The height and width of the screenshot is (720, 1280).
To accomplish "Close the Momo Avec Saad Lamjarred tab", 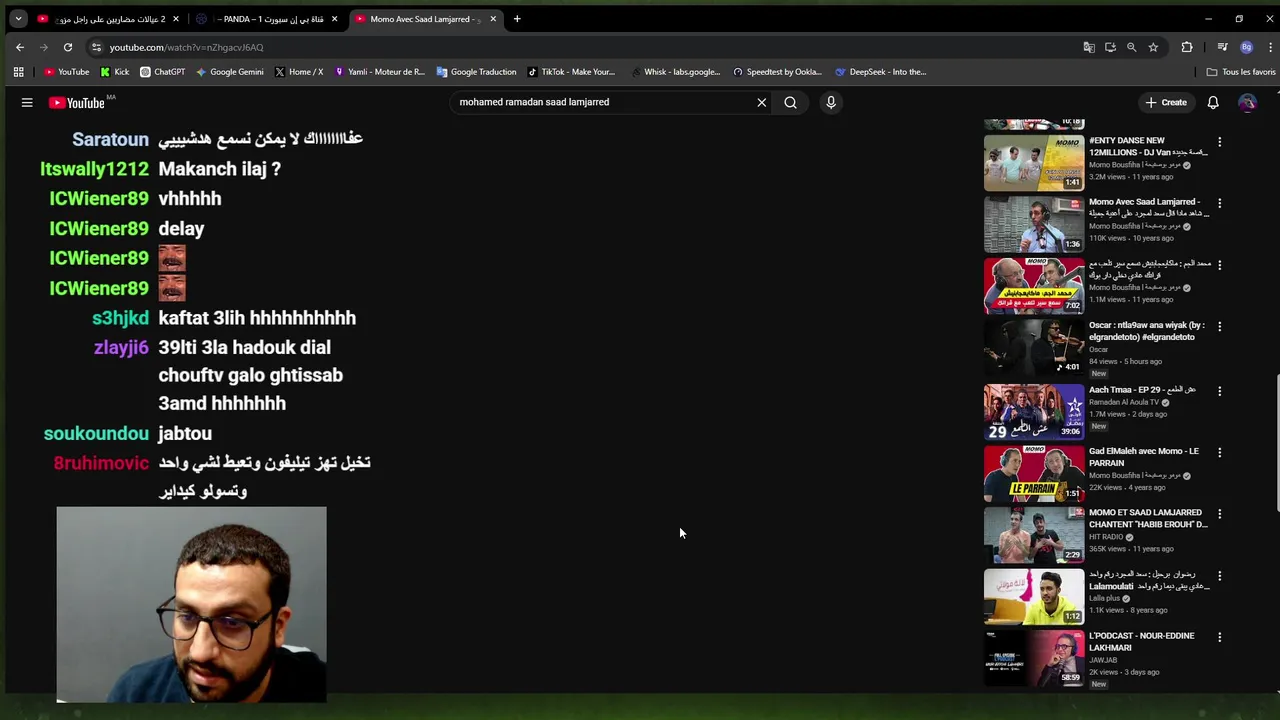I will point(493,19).
